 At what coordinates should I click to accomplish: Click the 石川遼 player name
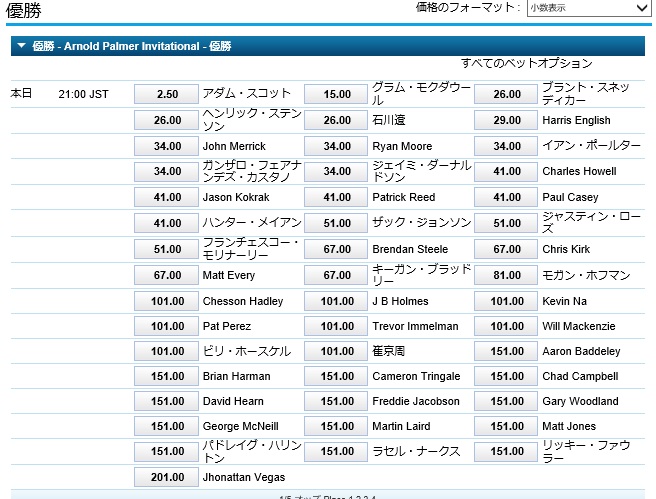[389, 120]
